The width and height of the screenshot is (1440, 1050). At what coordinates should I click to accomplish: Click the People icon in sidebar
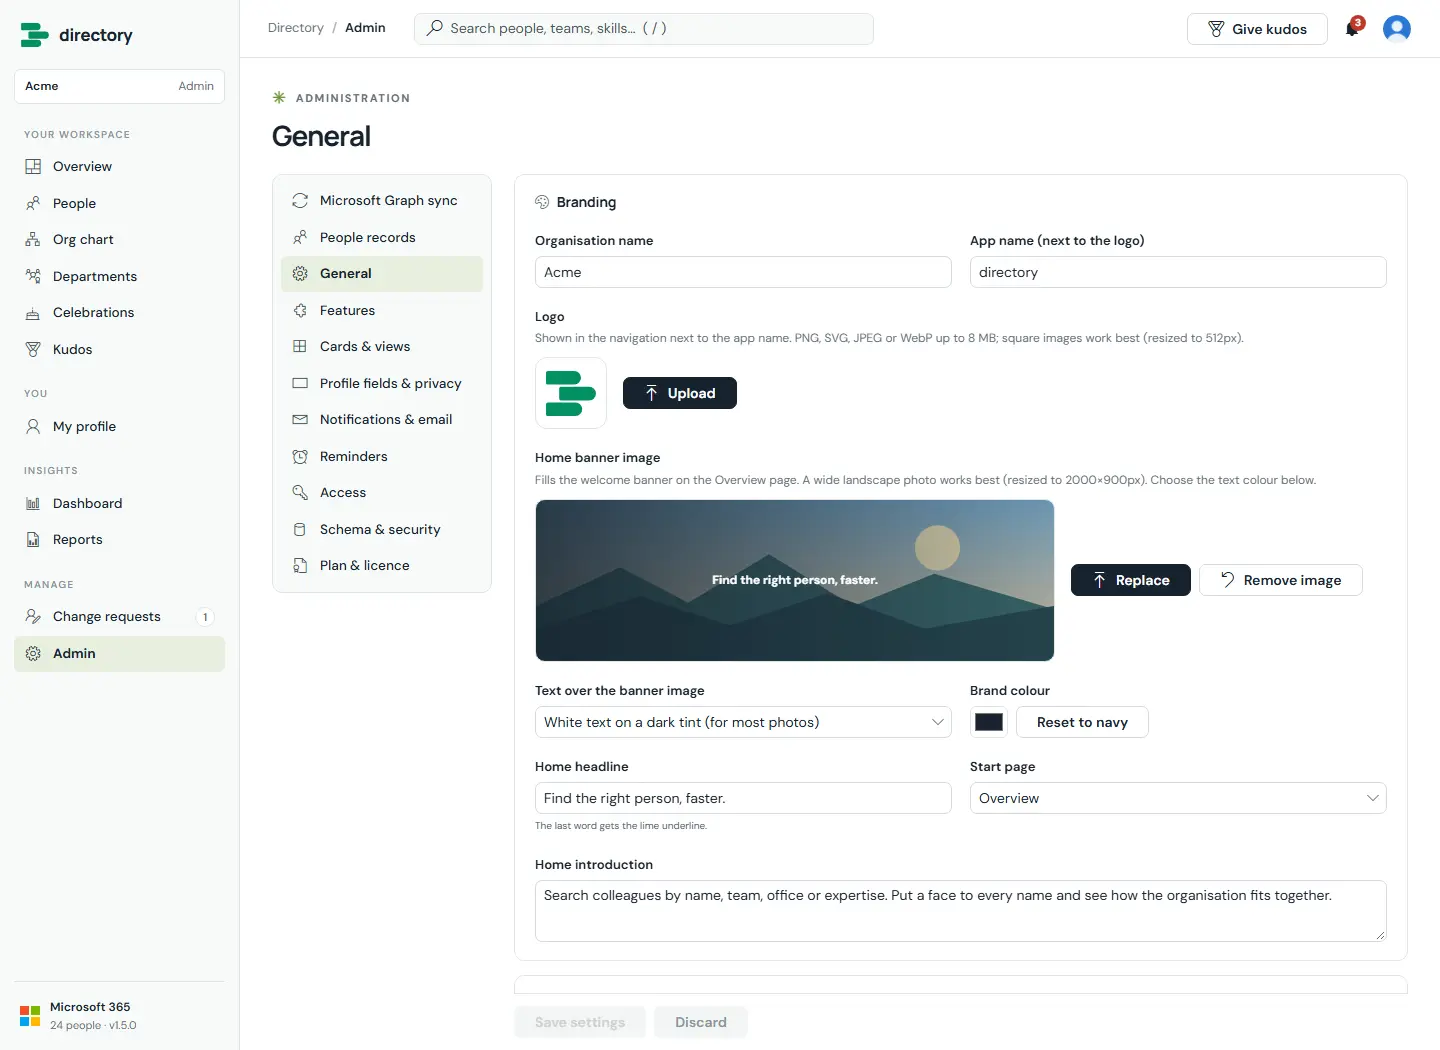coord(33,203)
